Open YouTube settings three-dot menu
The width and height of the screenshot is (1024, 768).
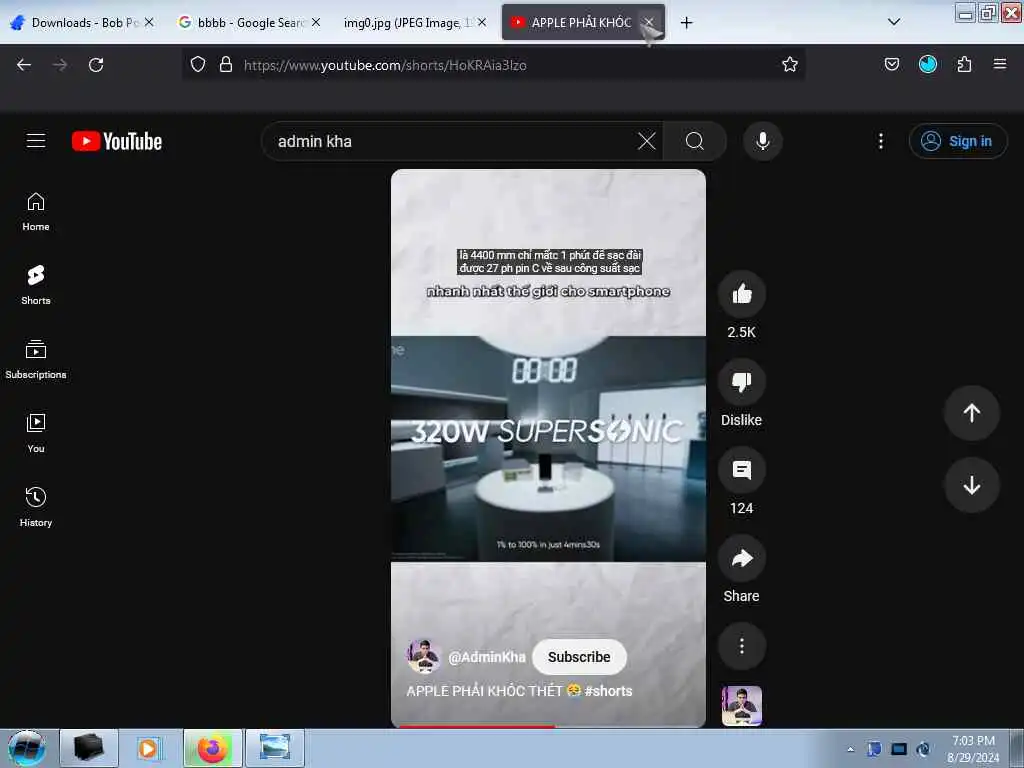(880, 141)
